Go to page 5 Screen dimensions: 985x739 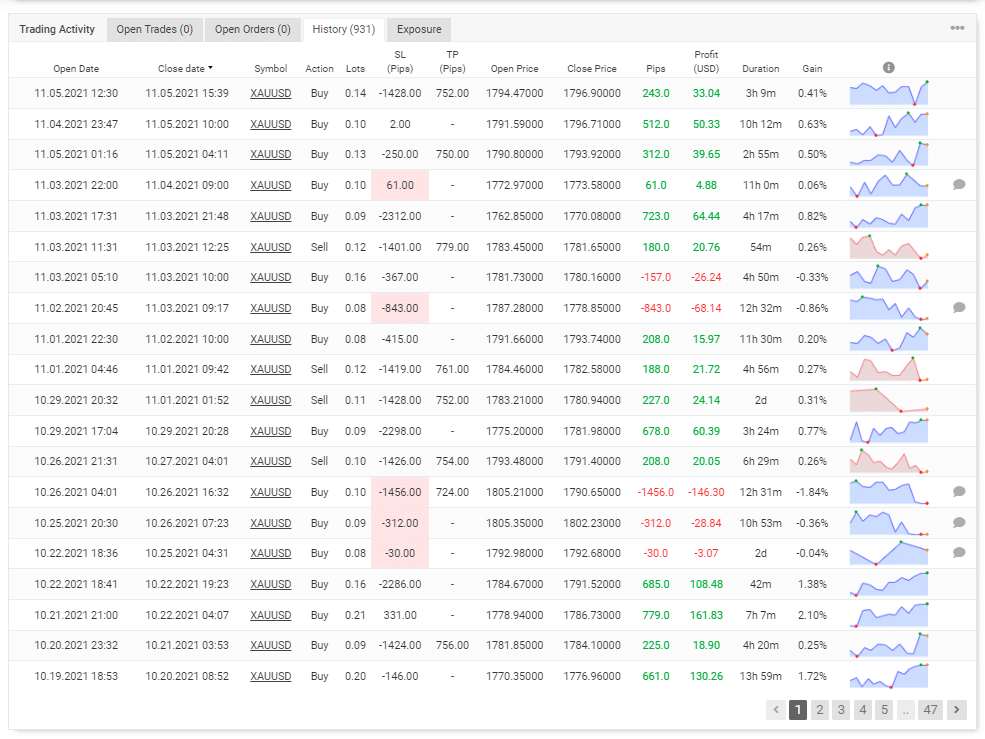(883, 709)
